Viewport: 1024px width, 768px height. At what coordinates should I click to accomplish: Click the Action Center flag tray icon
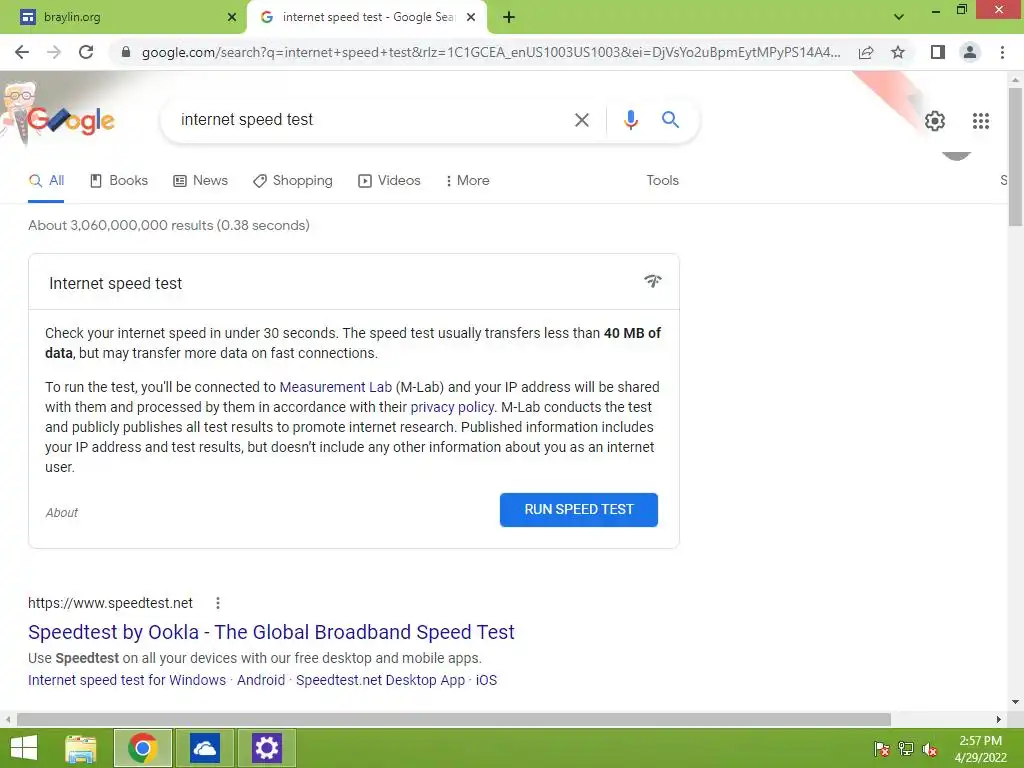click(881, 748)
